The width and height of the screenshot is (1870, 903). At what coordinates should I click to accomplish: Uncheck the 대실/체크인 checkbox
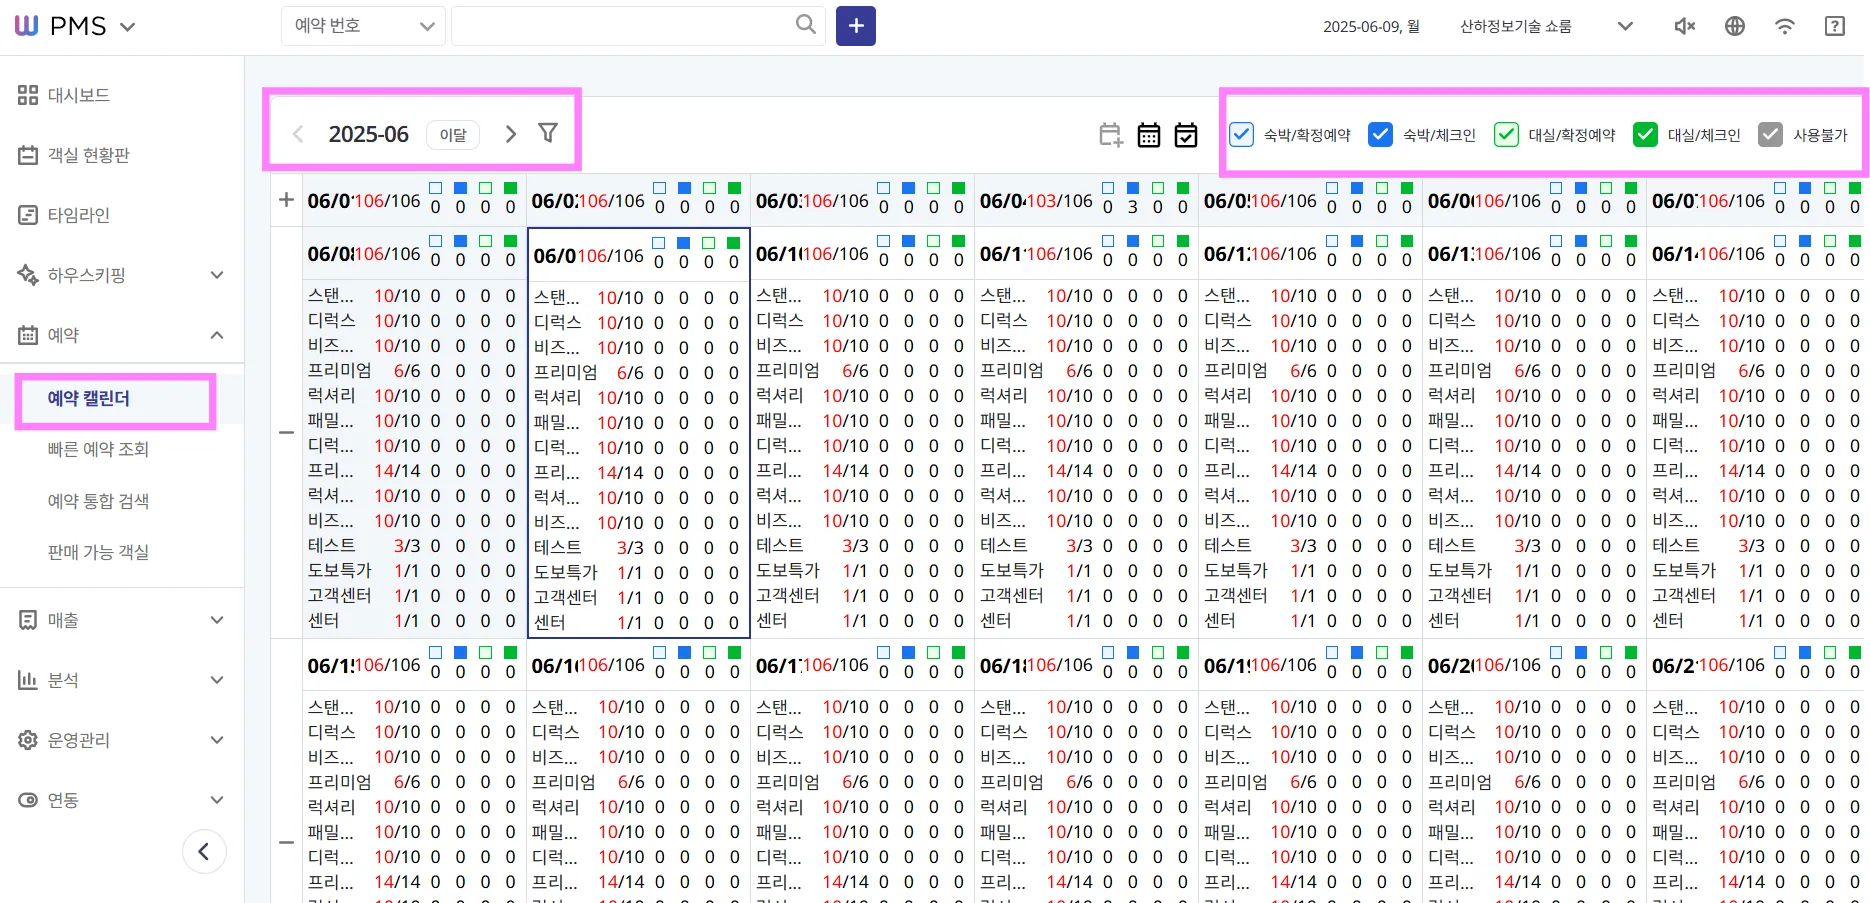pos(1645,134)
